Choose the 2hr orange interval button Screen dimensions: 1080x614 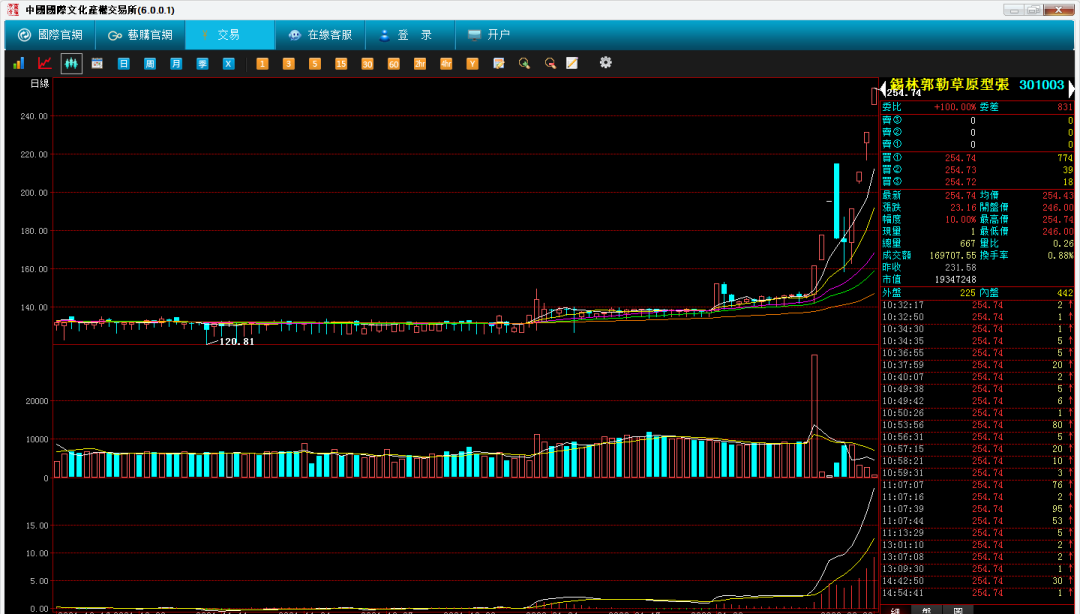pyautogui.click(x=419, y=63)
